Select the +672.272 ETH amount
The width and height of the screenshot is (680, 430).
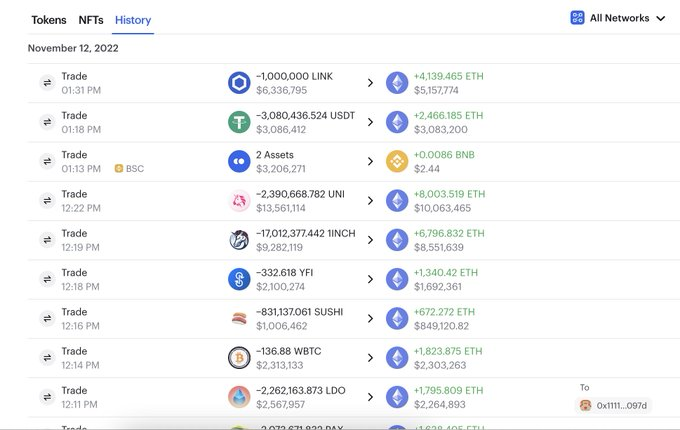pos(444,312)
